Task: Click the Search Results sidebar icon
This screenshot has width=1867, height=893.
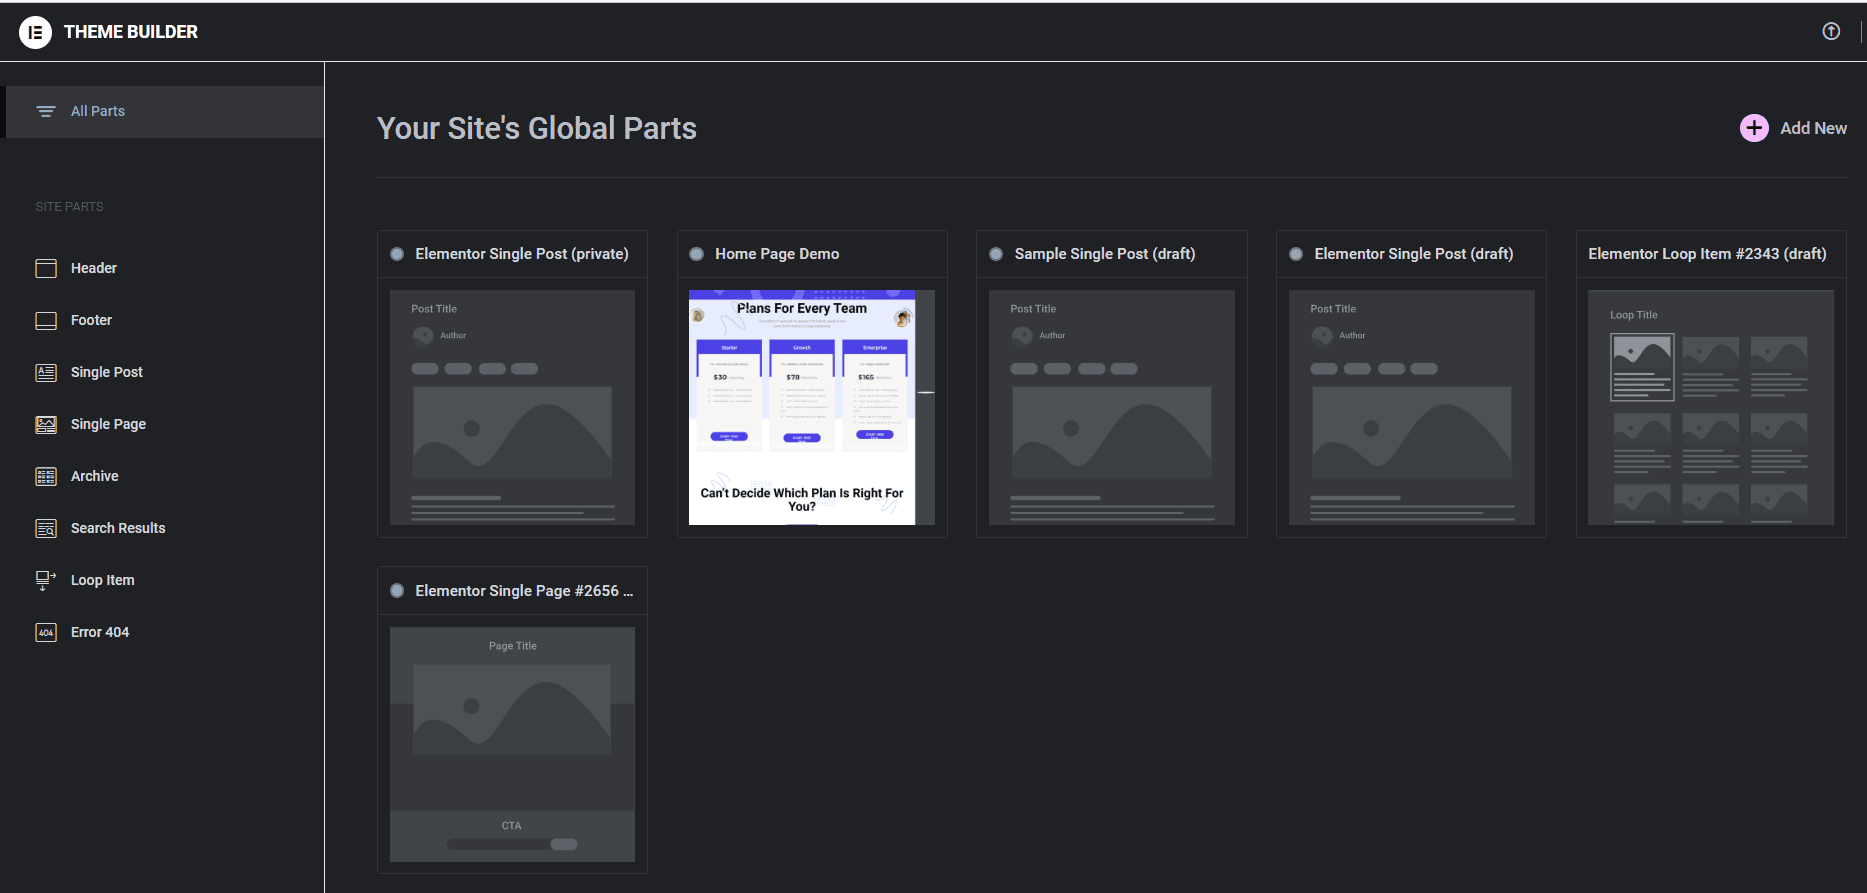Action: [46, 528]
